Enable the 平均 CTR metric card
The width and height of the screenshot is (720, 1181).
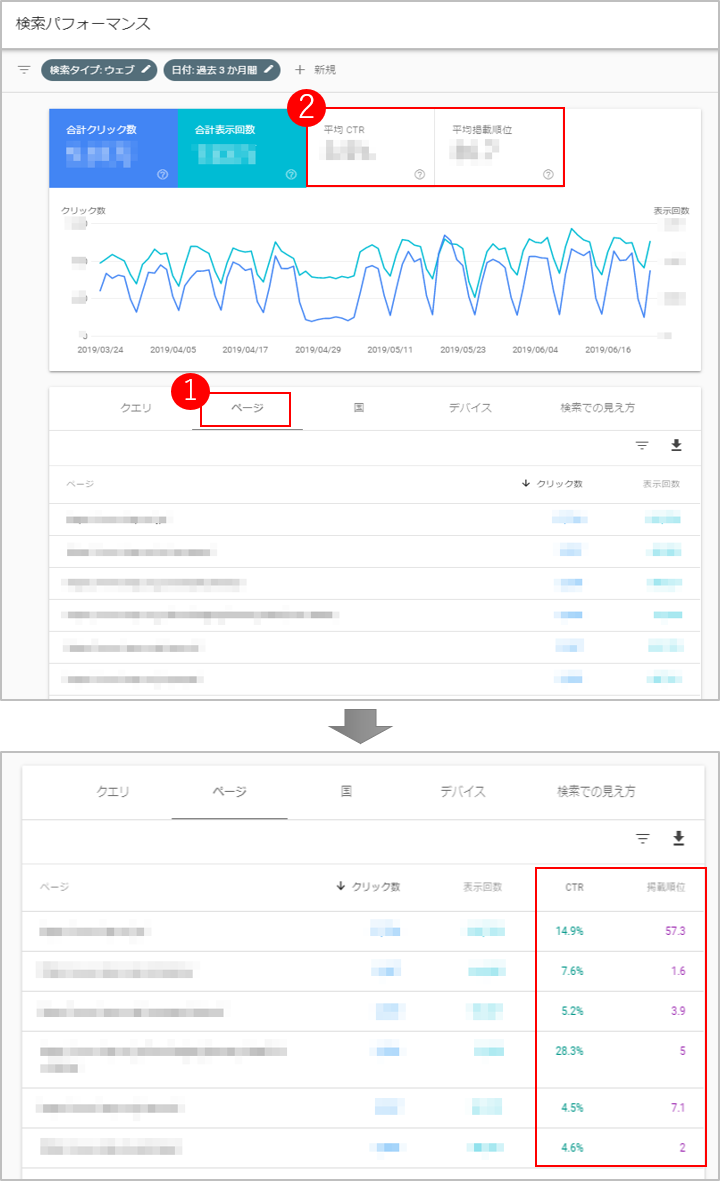click(370, 149)
